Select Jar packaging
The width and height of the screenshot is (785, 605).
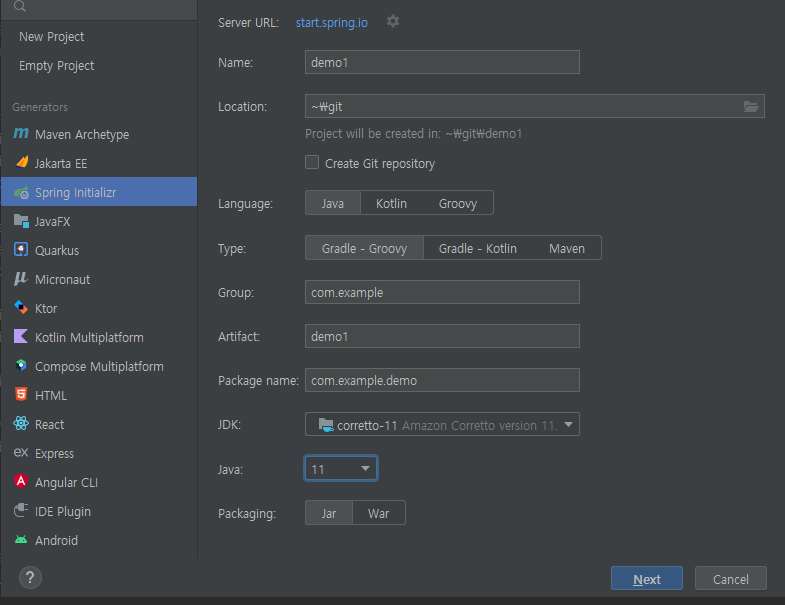pos(329,513)
